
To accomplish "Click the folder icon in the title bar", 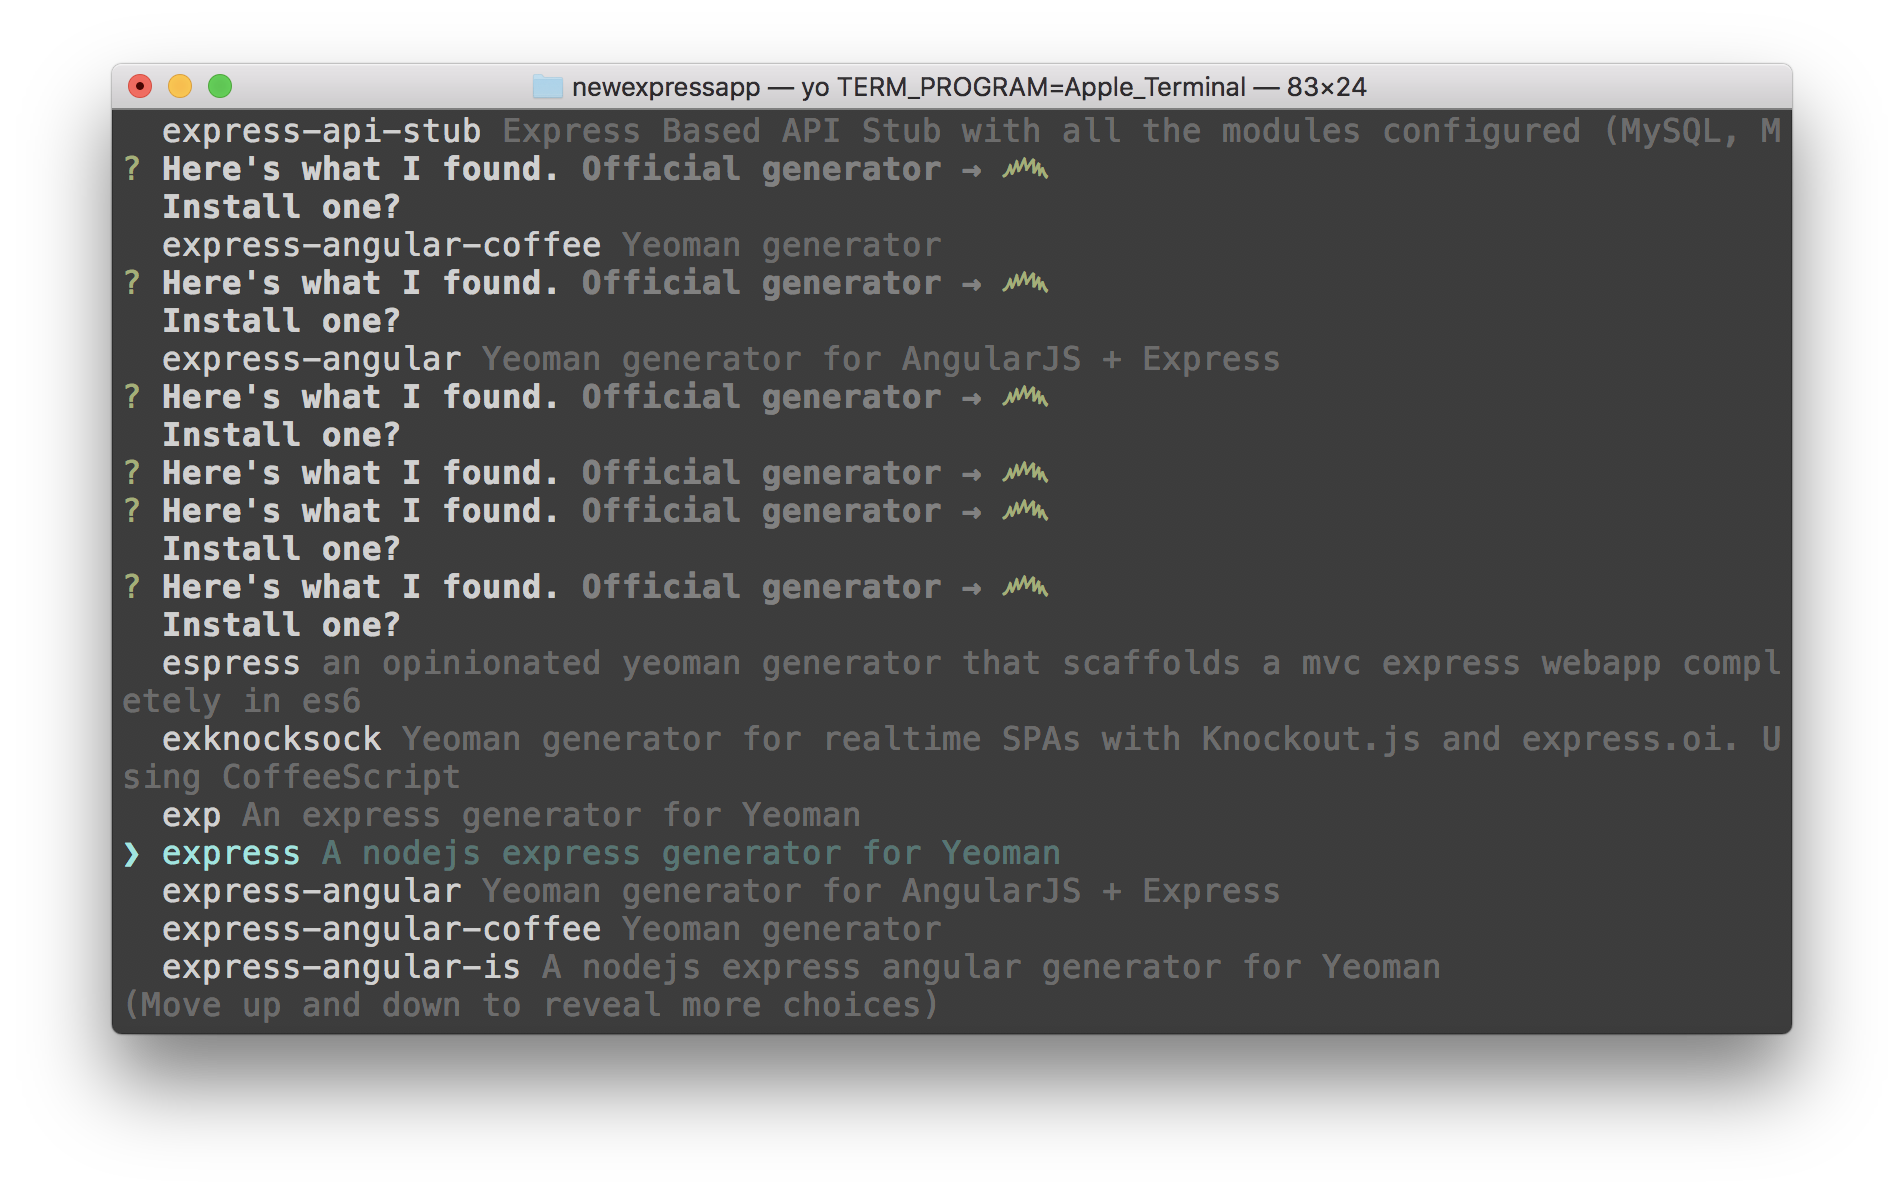I will (x=547, y=87).
